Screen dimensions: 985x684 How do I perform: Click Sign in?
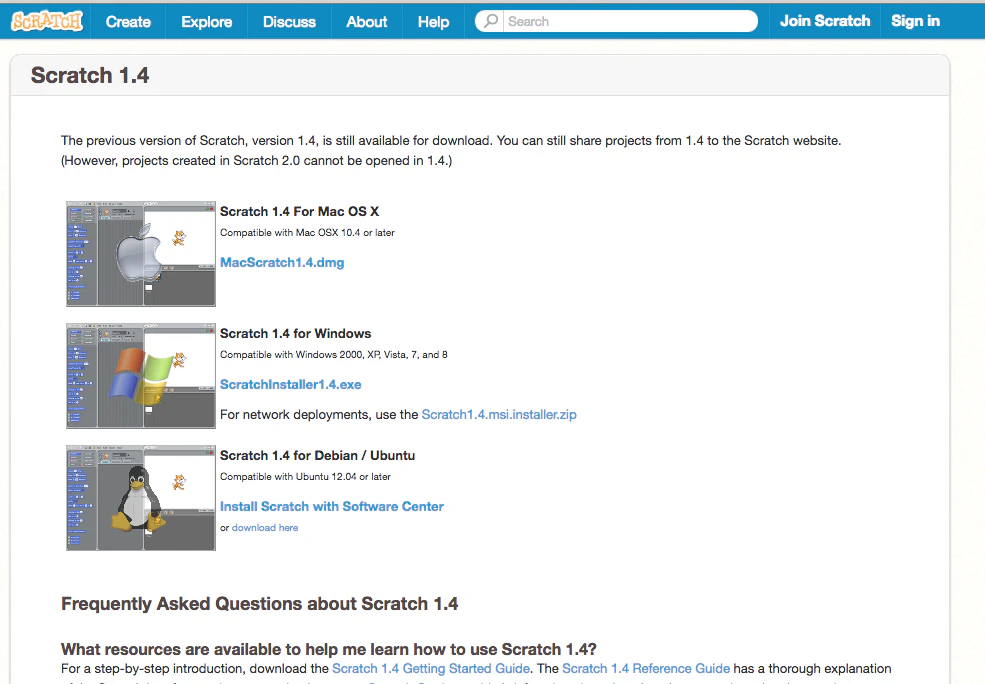[x=915, y=21]
